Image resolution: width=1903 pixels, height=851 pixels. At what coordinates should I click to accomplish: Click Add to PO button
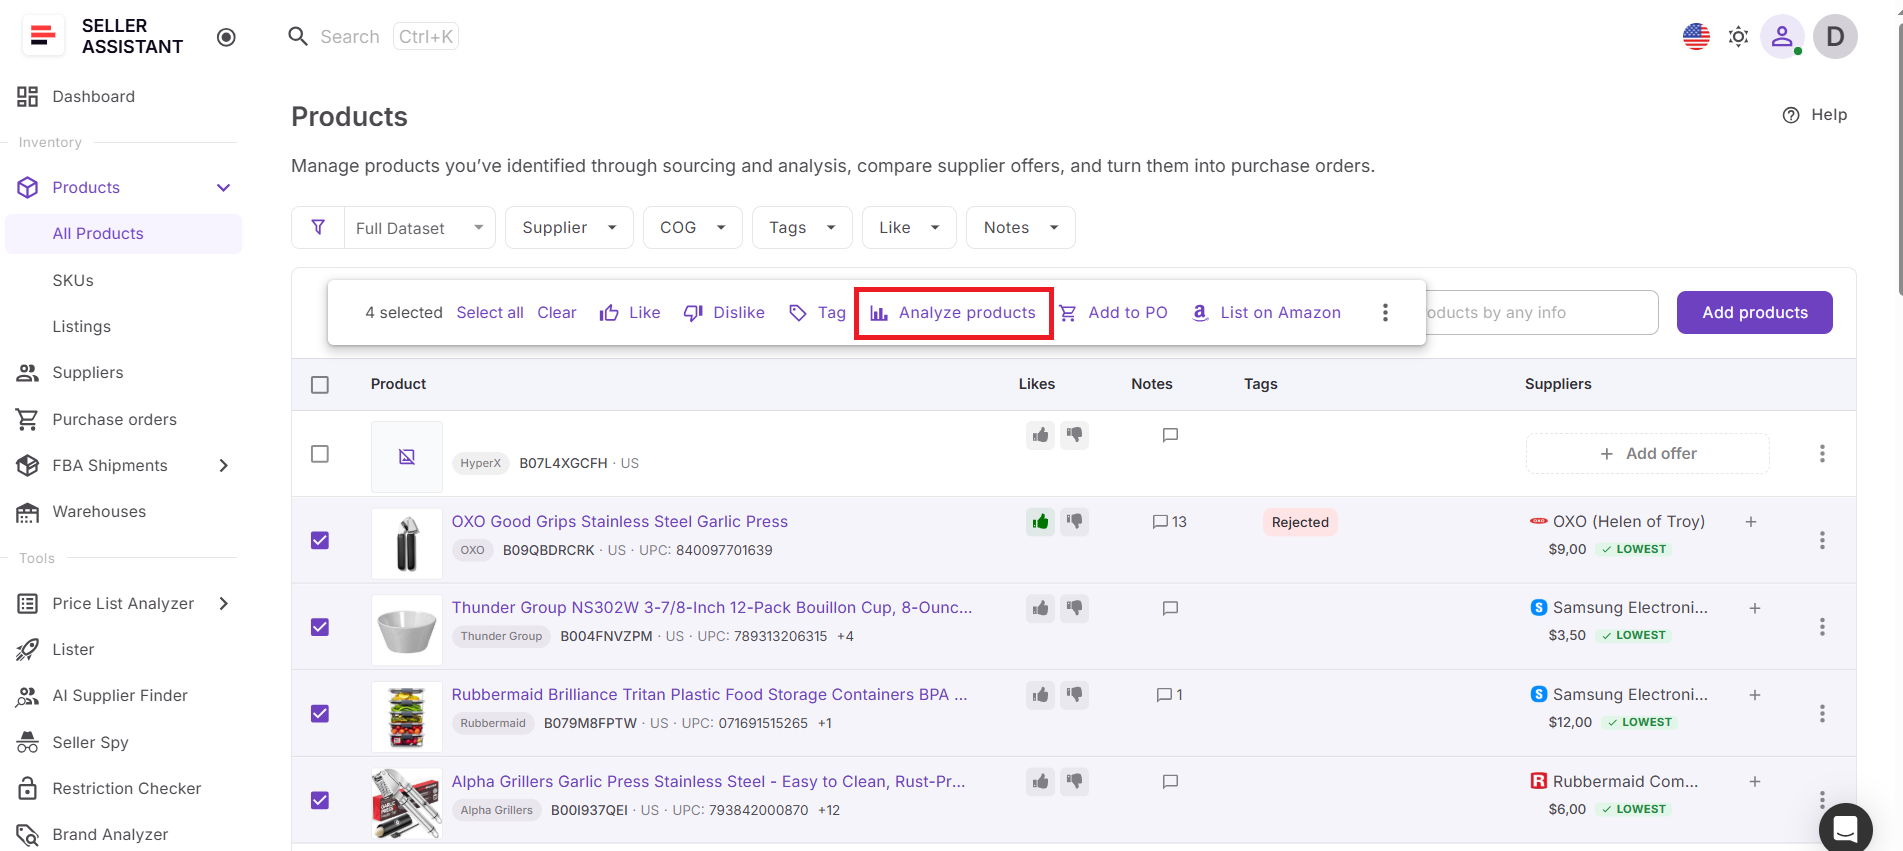click(x=1113, y=313)
